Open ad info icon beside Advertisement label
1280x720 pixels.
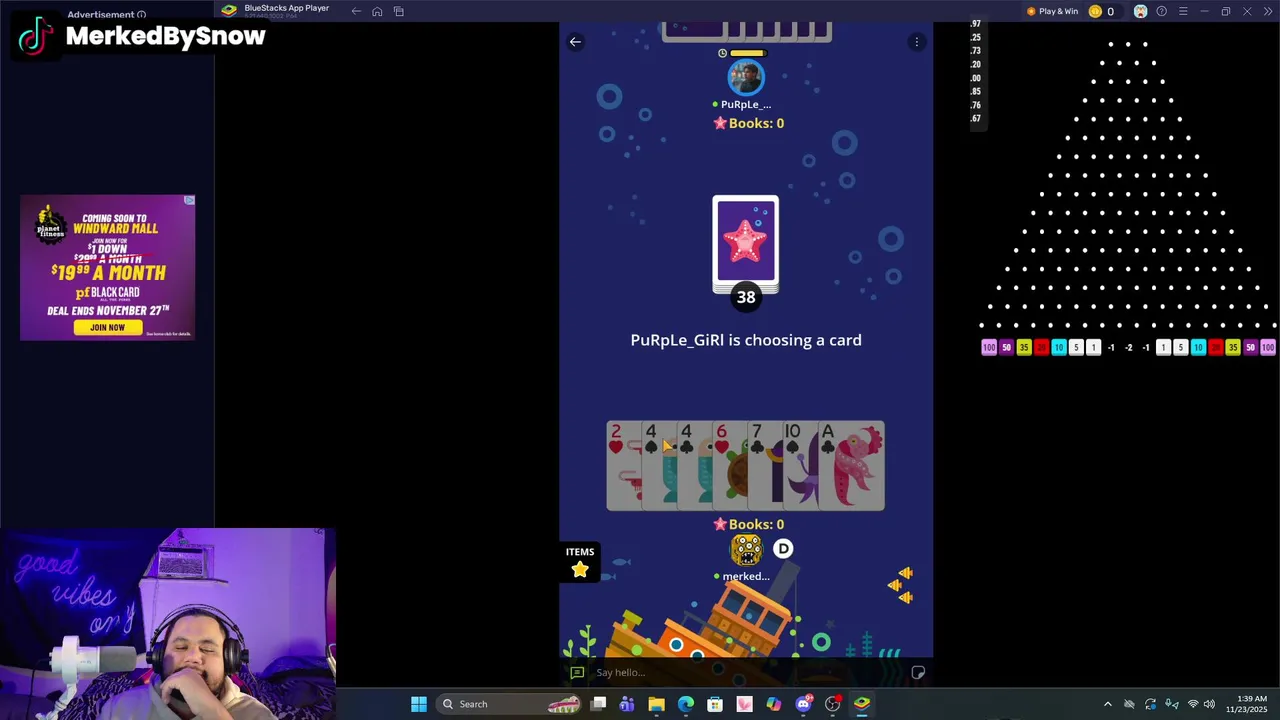141,14
